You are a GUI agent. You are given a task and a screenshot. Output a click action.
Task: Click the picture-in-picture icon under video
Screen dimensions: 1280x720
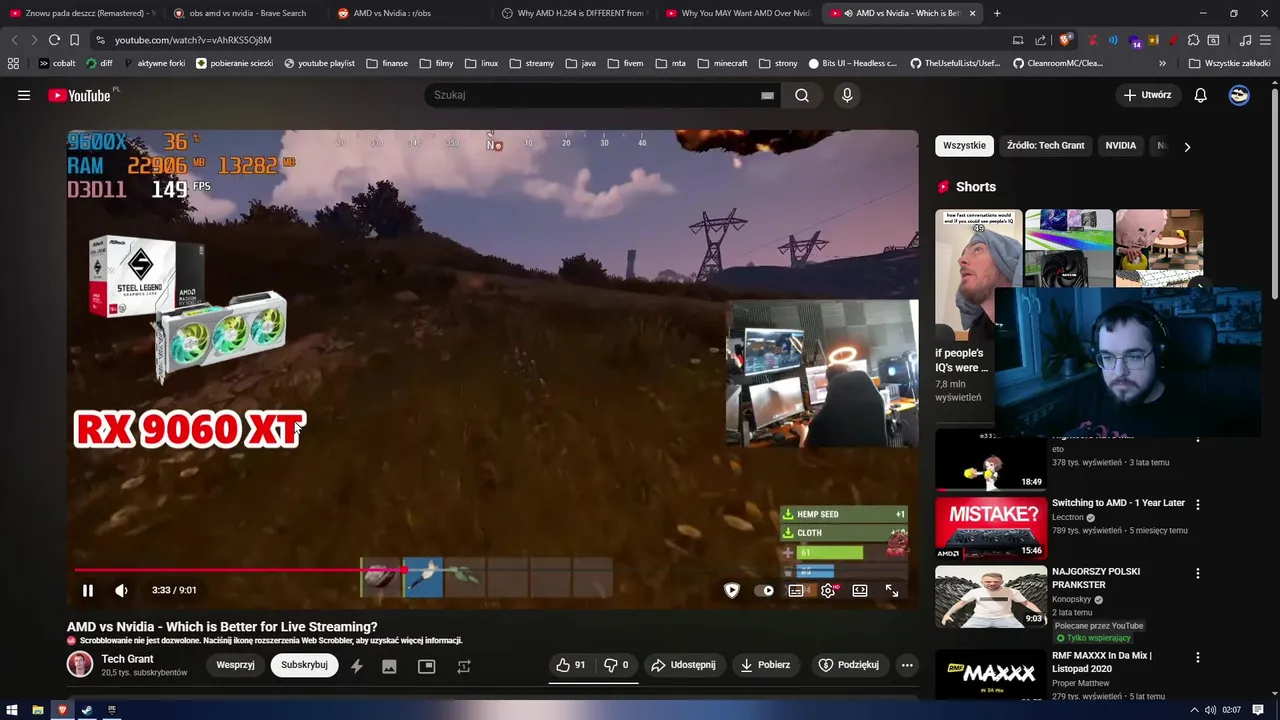(427, 666)
